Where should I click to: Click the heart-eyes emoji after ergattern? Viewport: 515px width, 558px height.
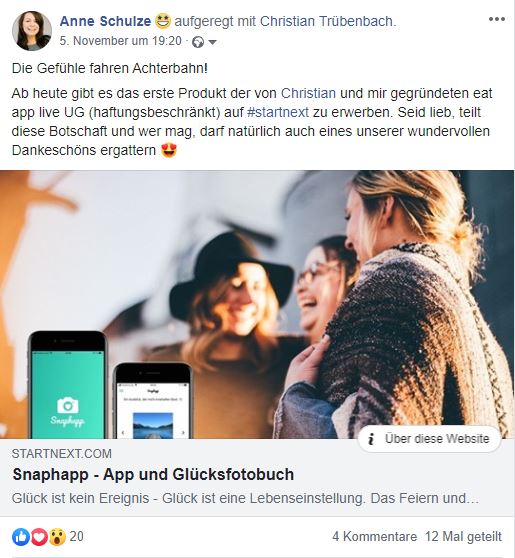coord(169,150)
